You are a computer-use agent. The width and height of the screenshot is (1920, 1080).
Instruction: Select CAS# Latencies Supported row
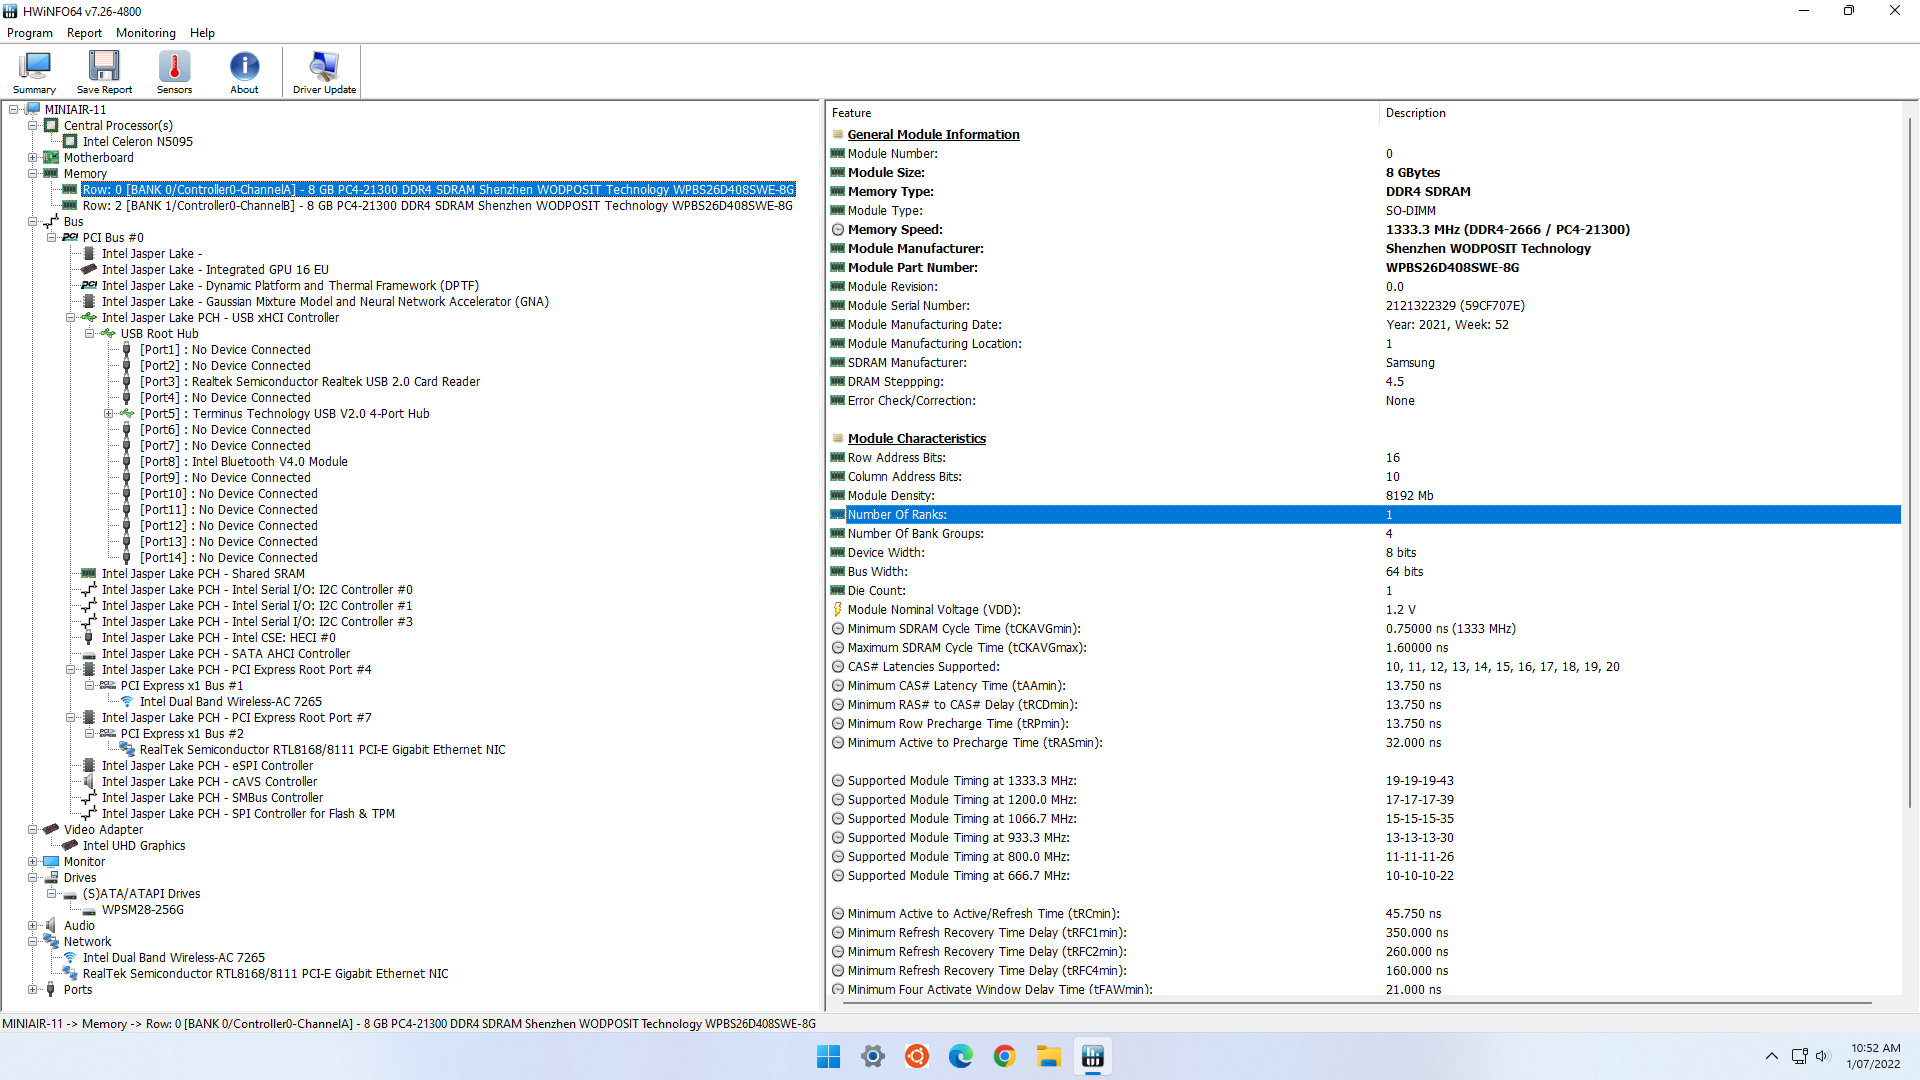coord(1364,667)
